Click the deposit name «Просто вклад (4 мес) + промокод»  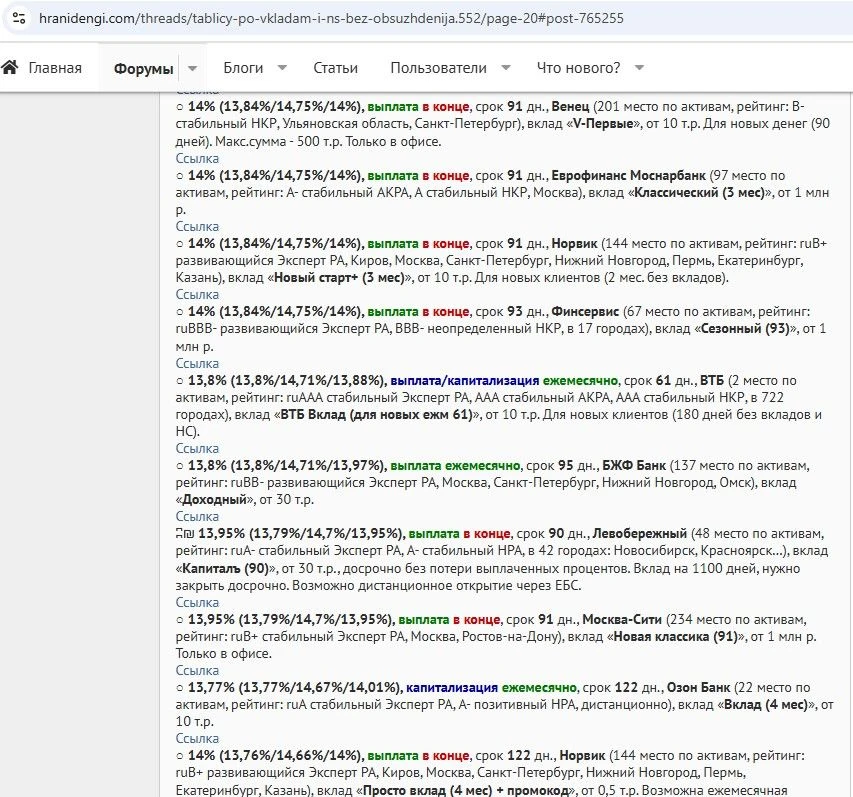click(x=466, y=790)
